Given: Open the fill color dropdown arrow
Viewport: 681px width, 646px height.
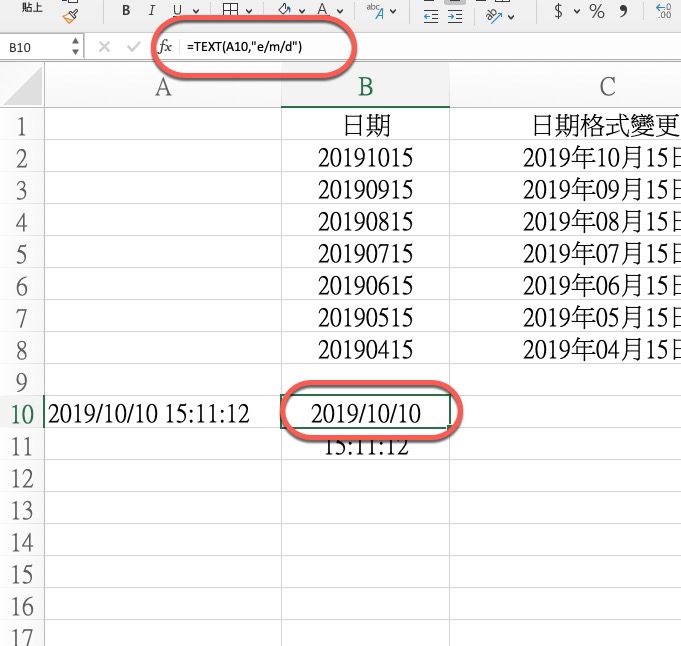Looking at the screenshot, I should 302,11.
